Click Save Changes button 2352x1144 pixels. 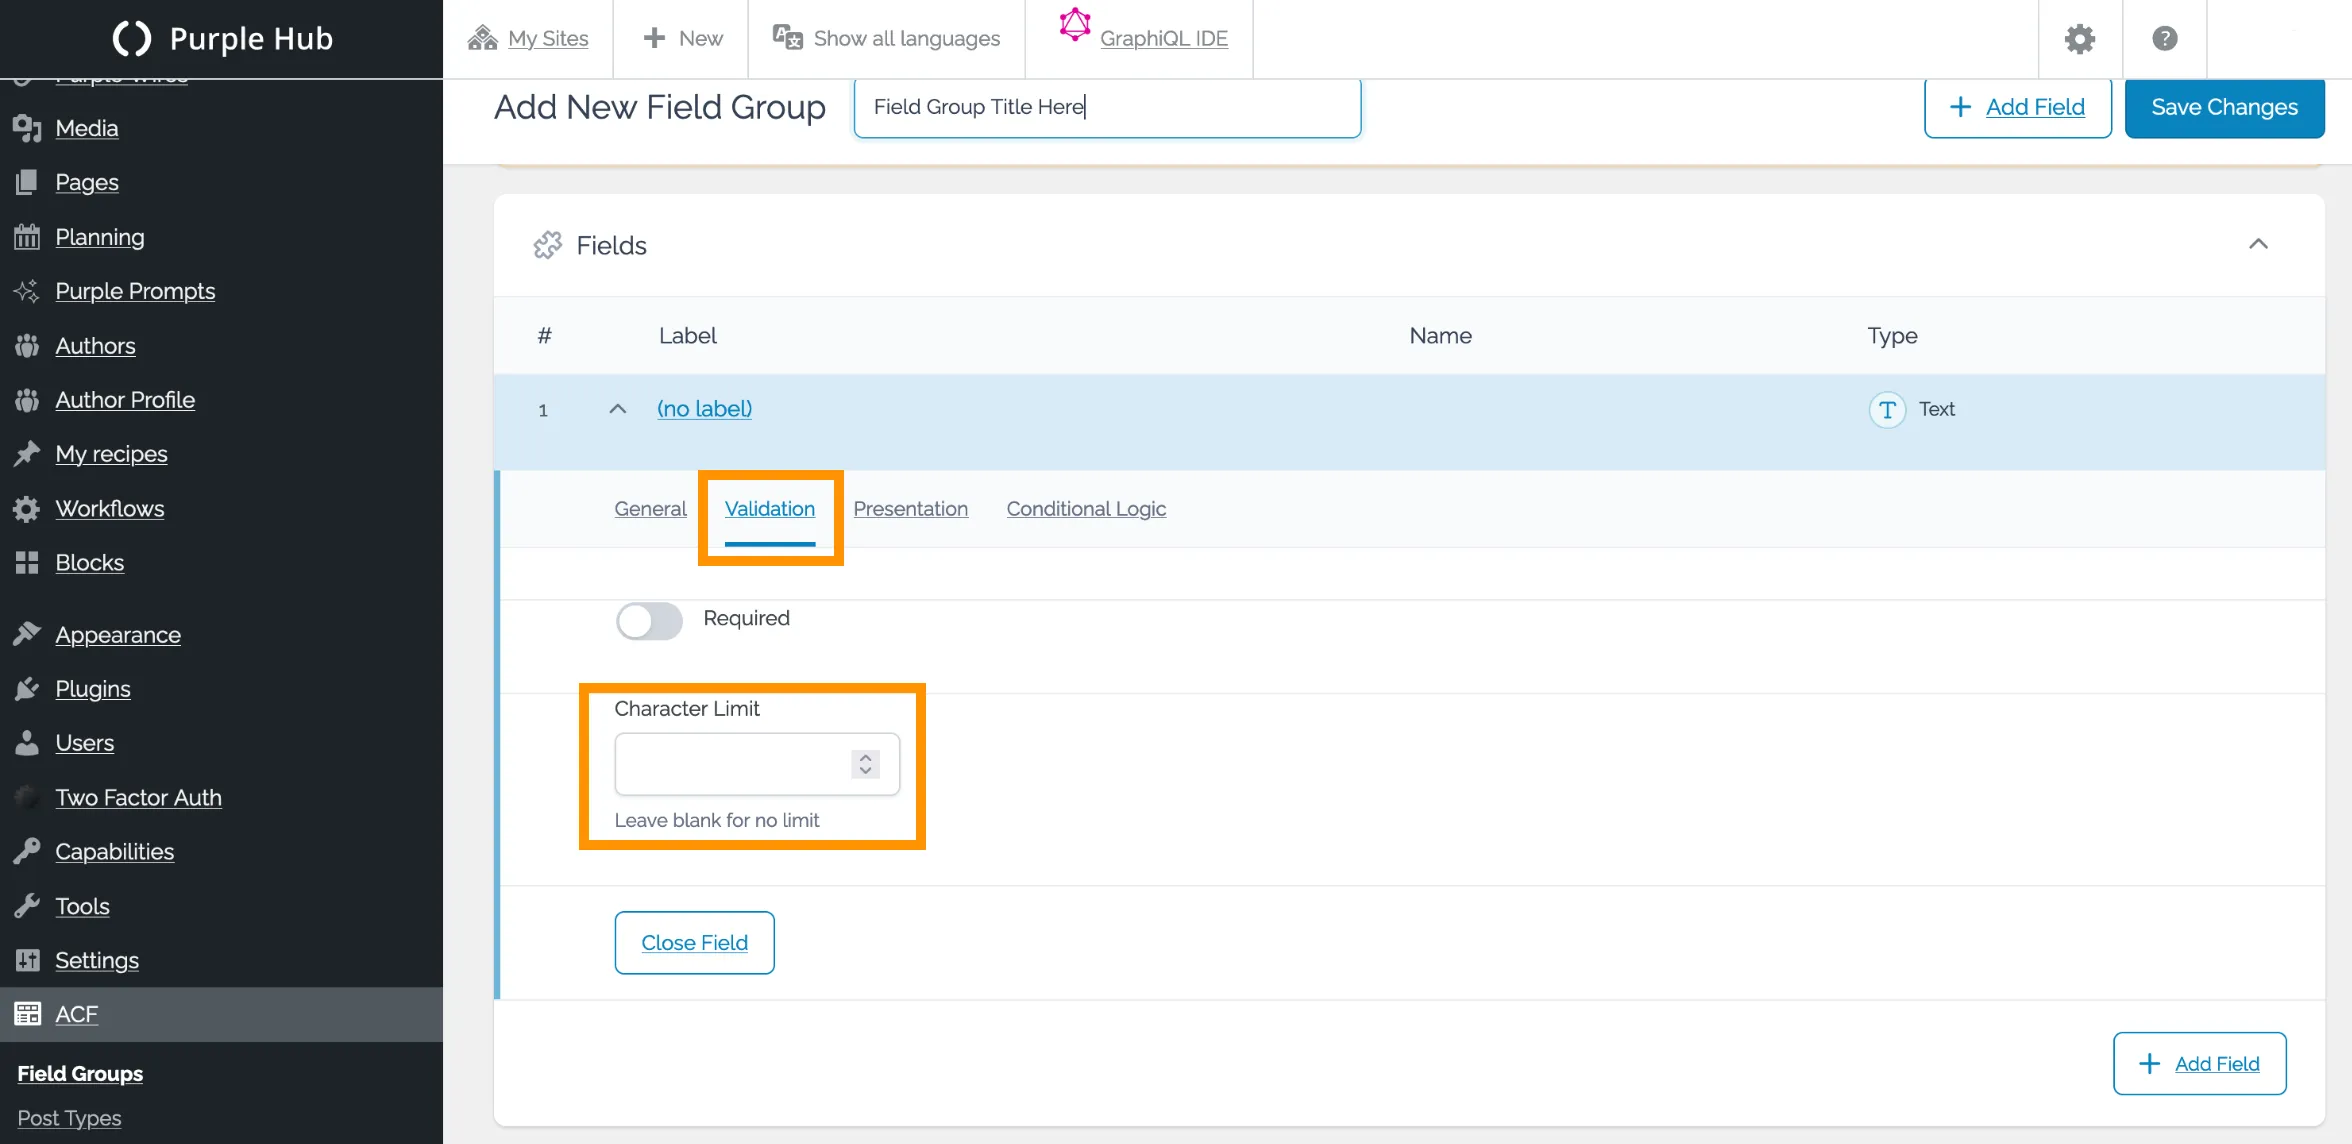[2224, 107]
